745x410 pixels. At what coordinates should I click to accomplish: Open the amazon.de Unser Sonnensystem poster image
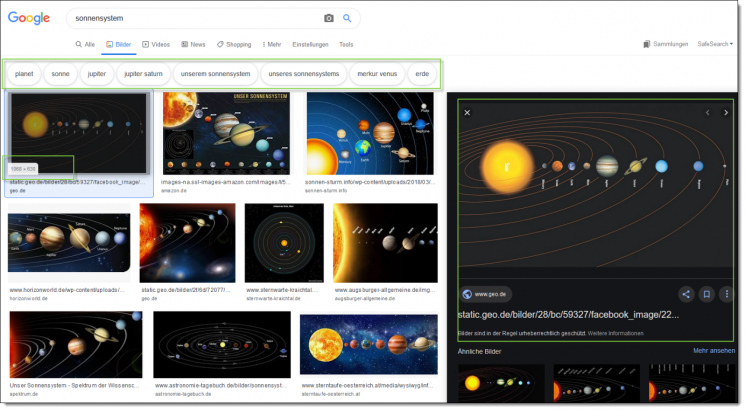[x=226, y=133]
